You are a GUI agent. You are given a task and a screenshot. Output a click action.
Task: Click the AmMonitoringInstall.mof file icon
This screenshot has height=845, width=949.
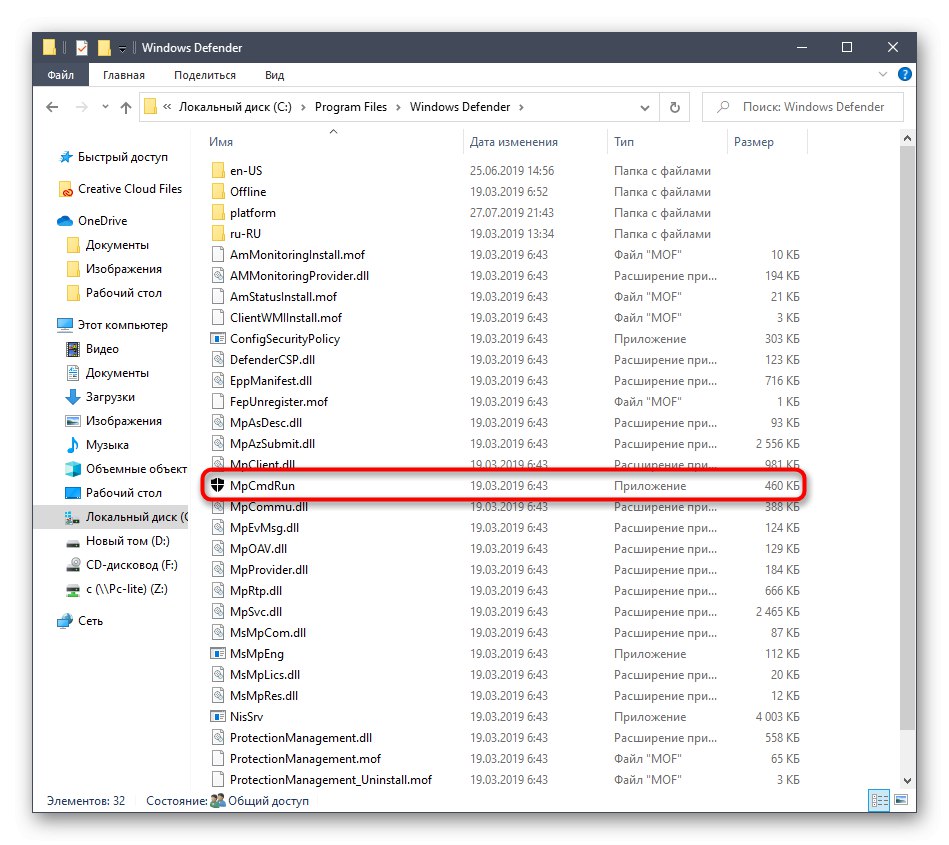[x=218, y=255]
